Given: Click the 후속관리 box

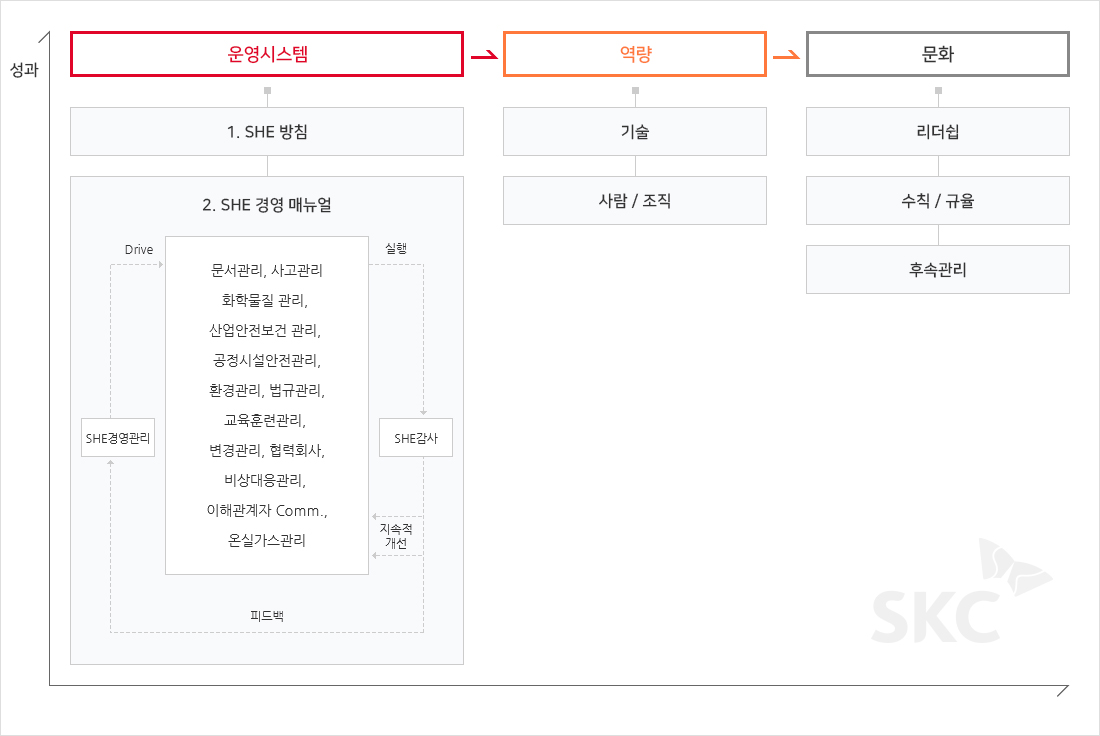Looking at the screenshot, I should (938, 269).
